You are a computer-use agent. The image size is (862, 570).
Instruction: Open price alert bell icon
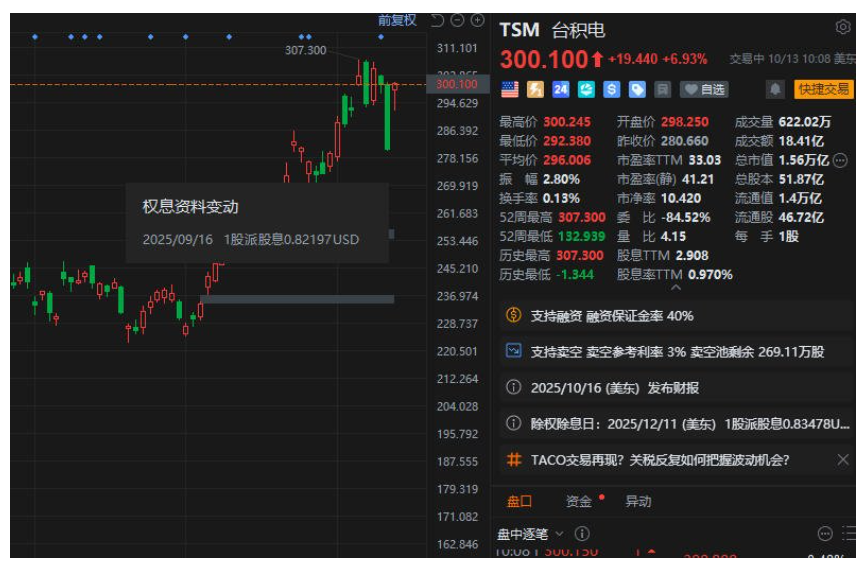coord(775,90)
